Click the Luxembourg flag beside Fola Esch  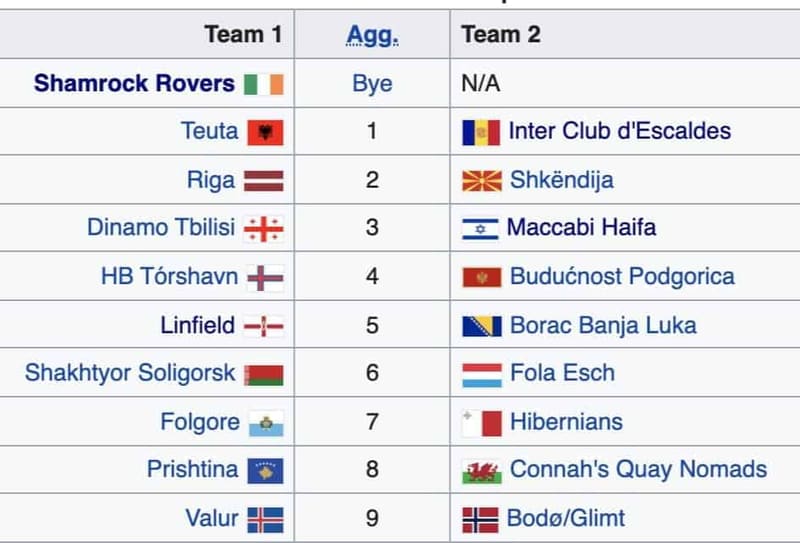pos(482,375)
